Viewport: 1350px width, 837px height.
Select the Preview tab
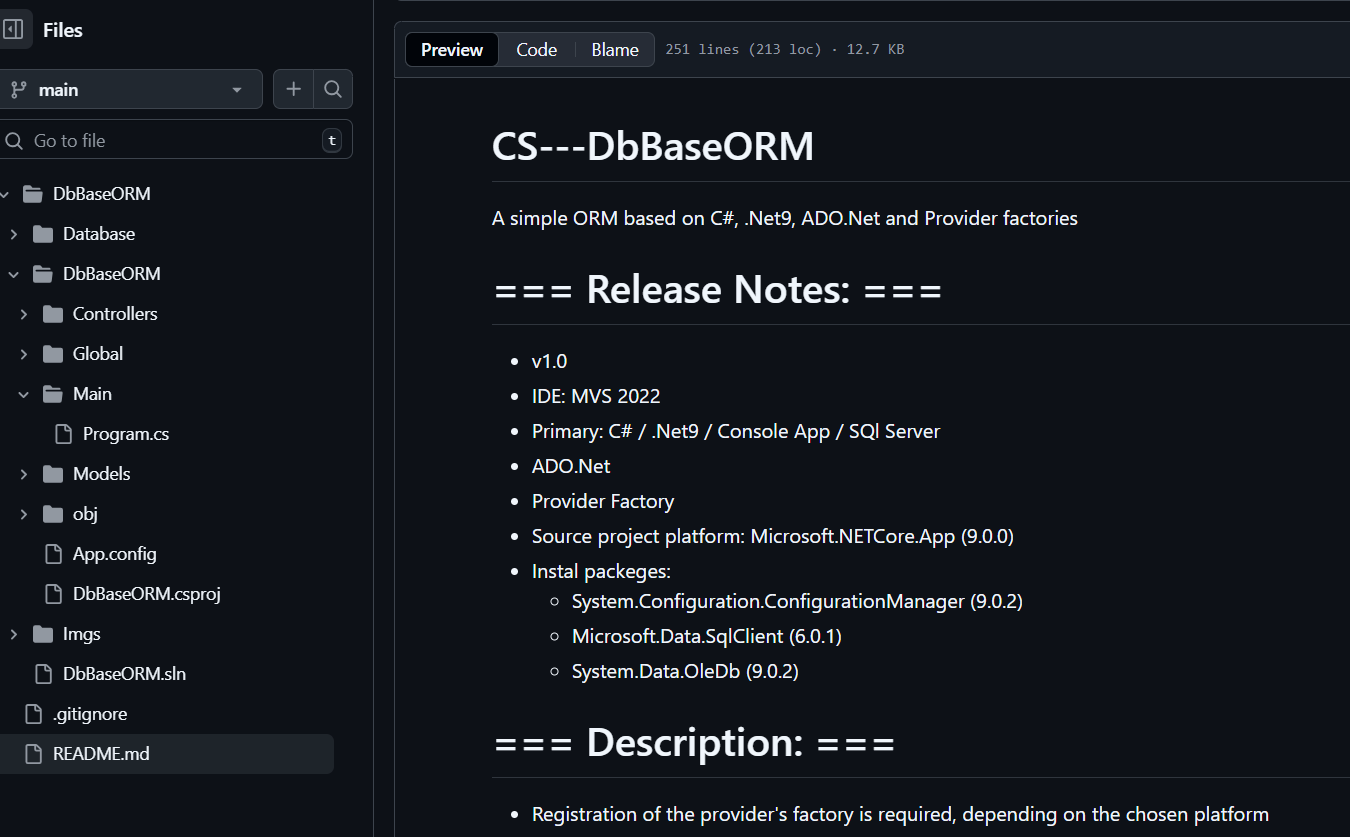point(452,50)
